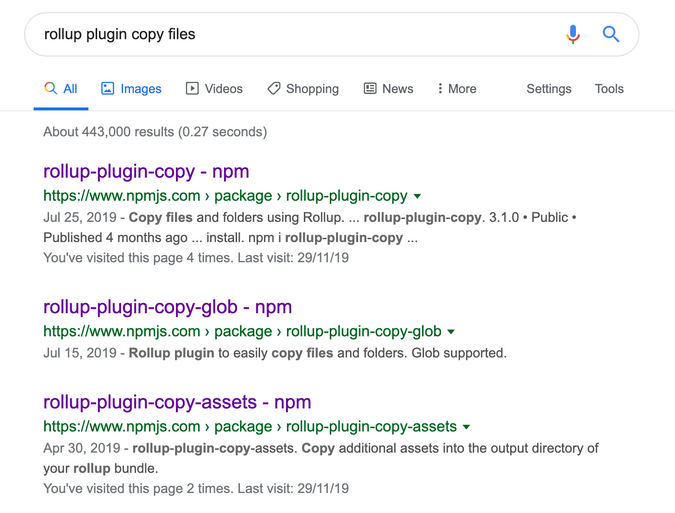Click the green URL ending in rollup-plugin-copy-assets
Viewport: 675px width, 513px height.
pyautogui.click(x=250, y=426)
